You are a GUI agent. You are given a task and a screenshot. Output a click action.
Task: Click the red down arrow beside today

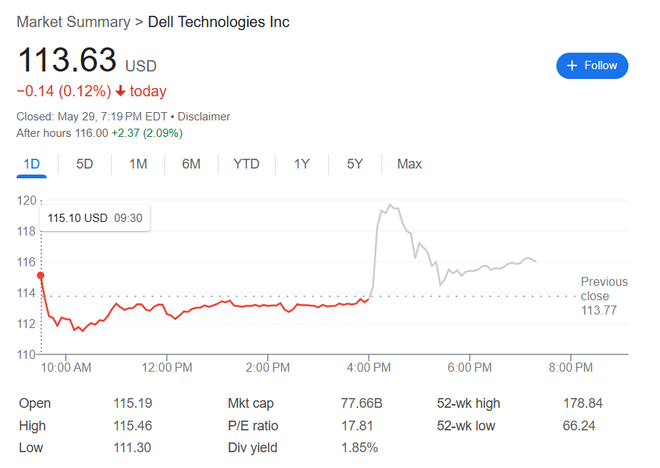pyautogui.click(x=120, y=91)
